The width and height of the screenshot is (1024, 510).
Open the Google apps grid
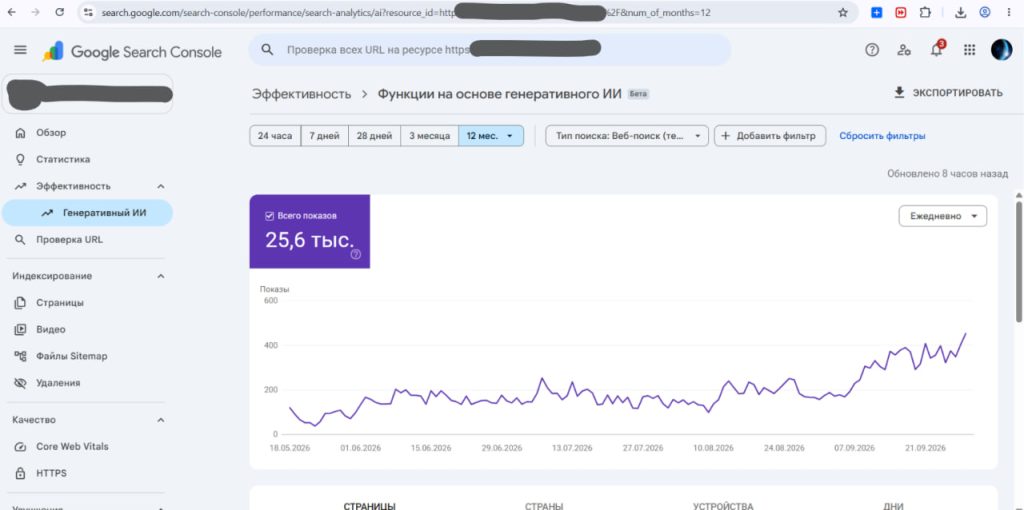click(x=969, y=50)
